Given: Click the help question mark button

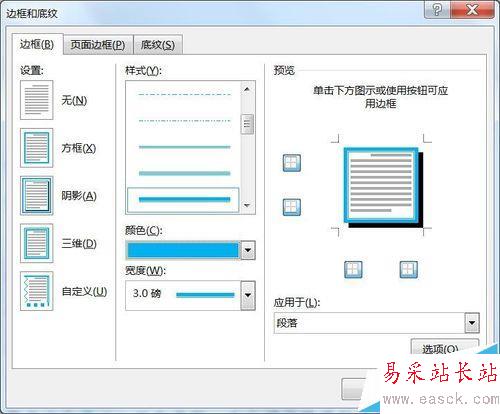Looking at the screenshot, I should click(437, 9).
